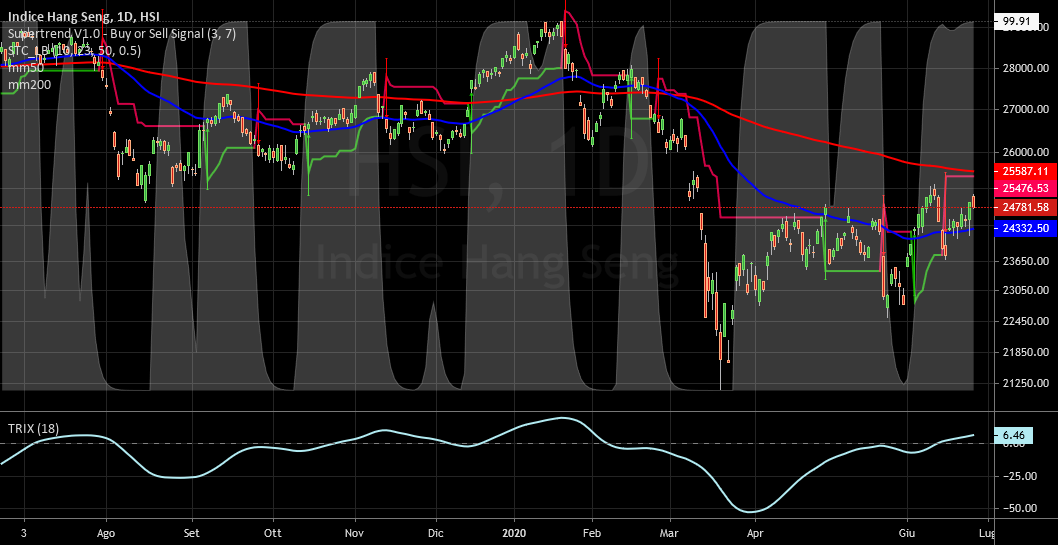The width and height of the screenshot is (1058, 545).
Task: Select the TRIX (18) indicator legend
Action: [x=33, y=429]
